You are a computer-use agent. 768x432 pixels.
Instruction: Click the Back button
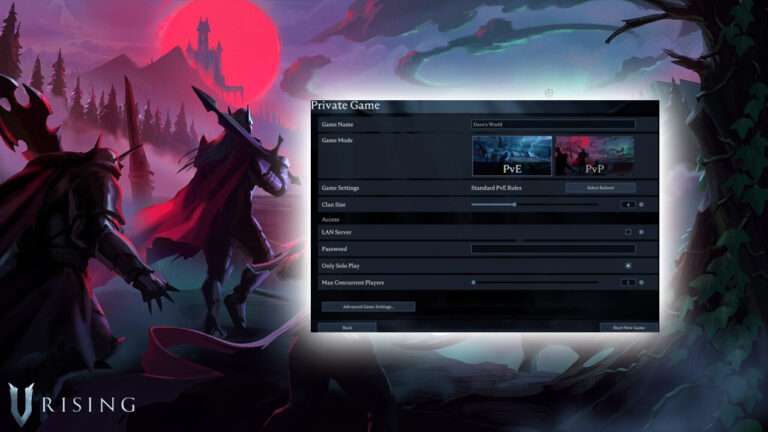pyautogui.click(x=347, y=327)
